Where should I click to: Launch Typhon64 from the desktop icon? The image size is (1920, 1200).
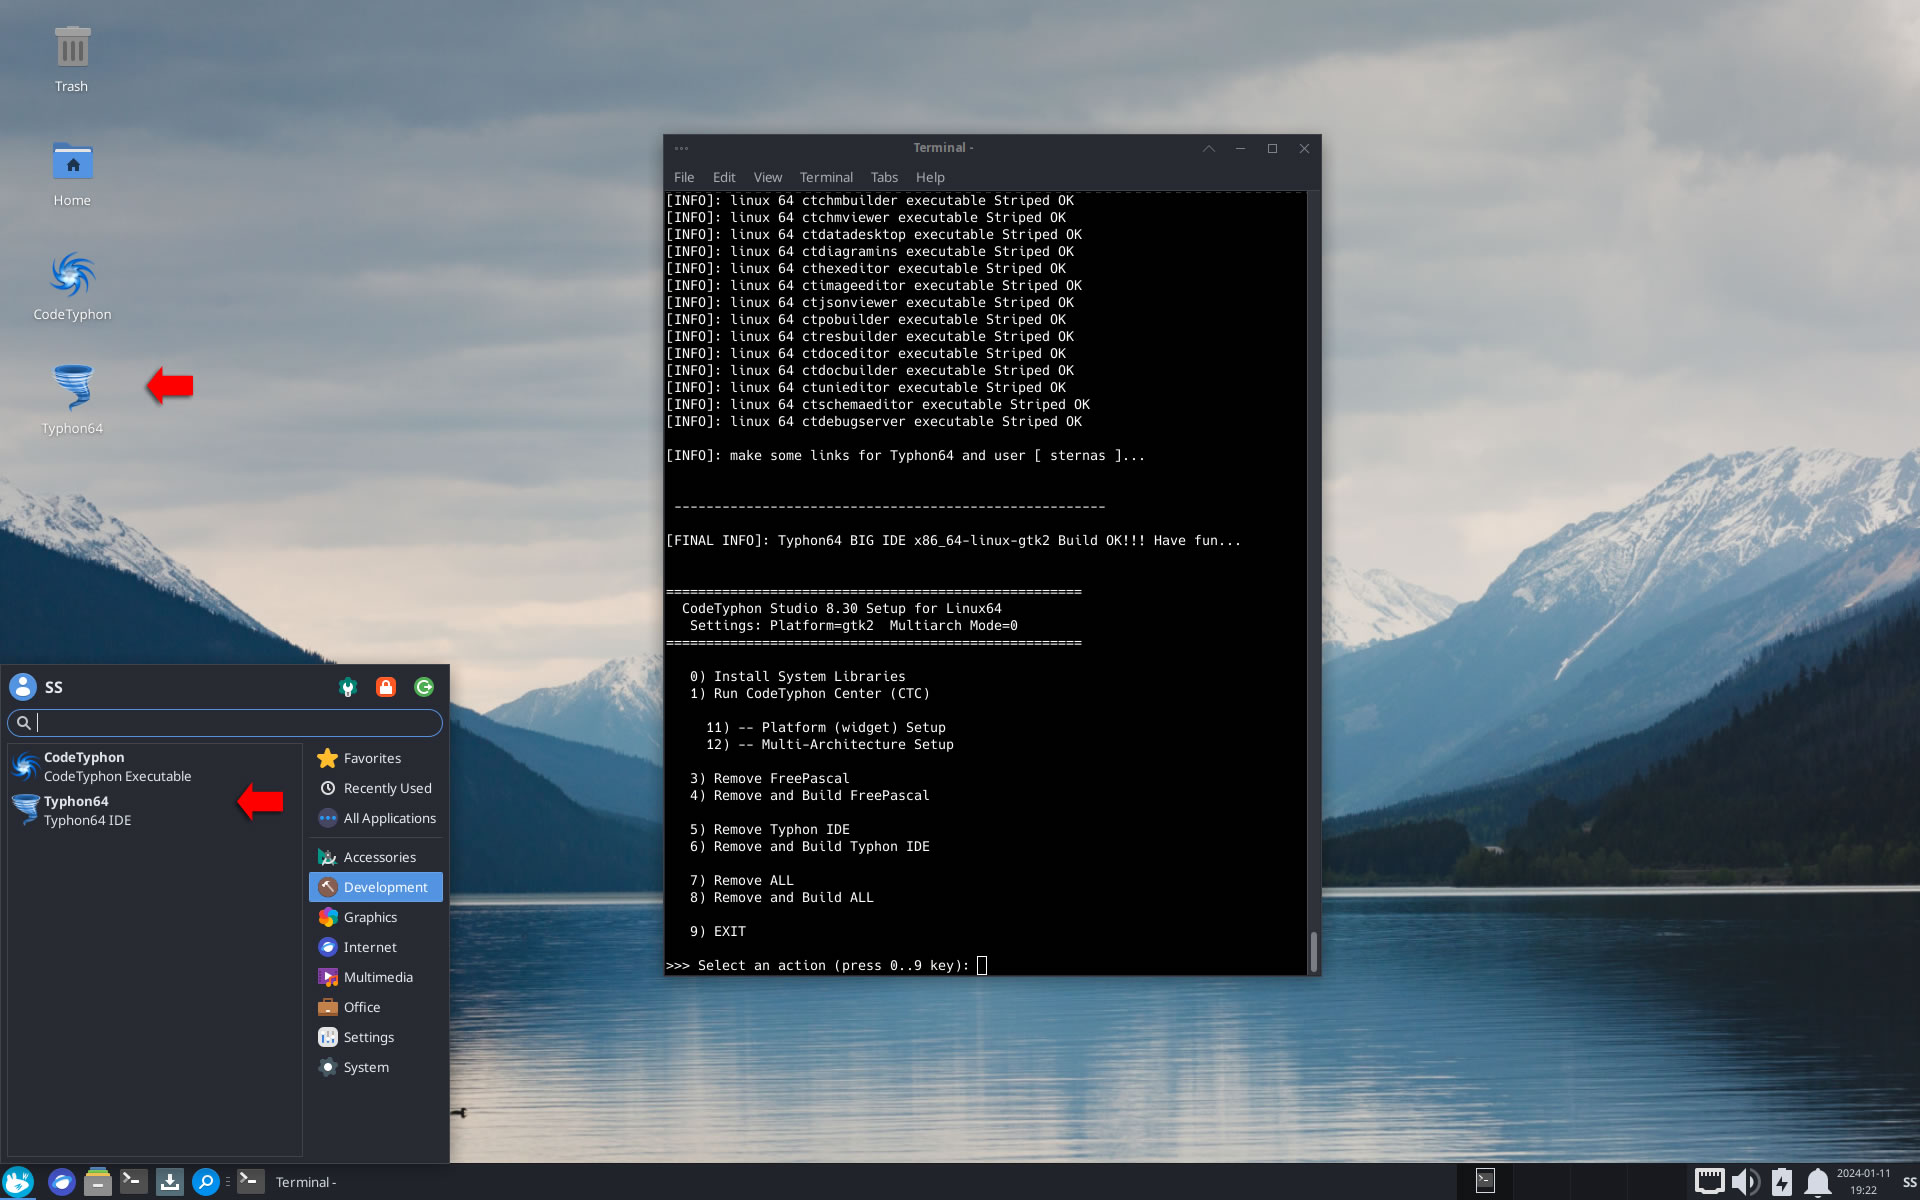pos(72,400)
